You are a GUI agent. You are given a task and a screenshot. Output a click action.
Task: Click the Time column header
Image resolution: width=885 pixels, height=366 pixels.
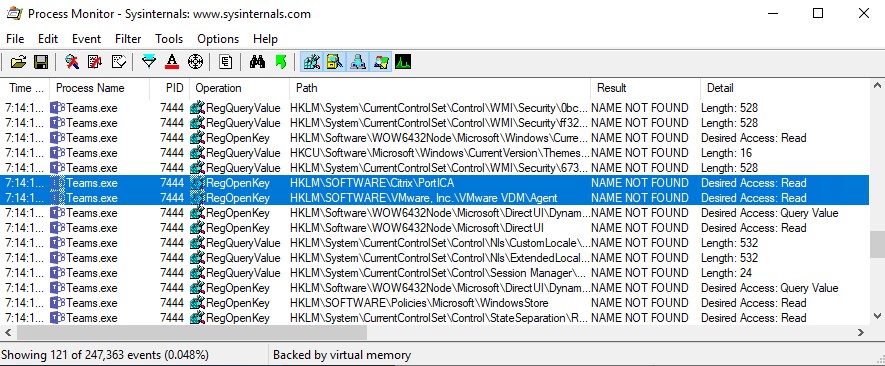[25, 88]
